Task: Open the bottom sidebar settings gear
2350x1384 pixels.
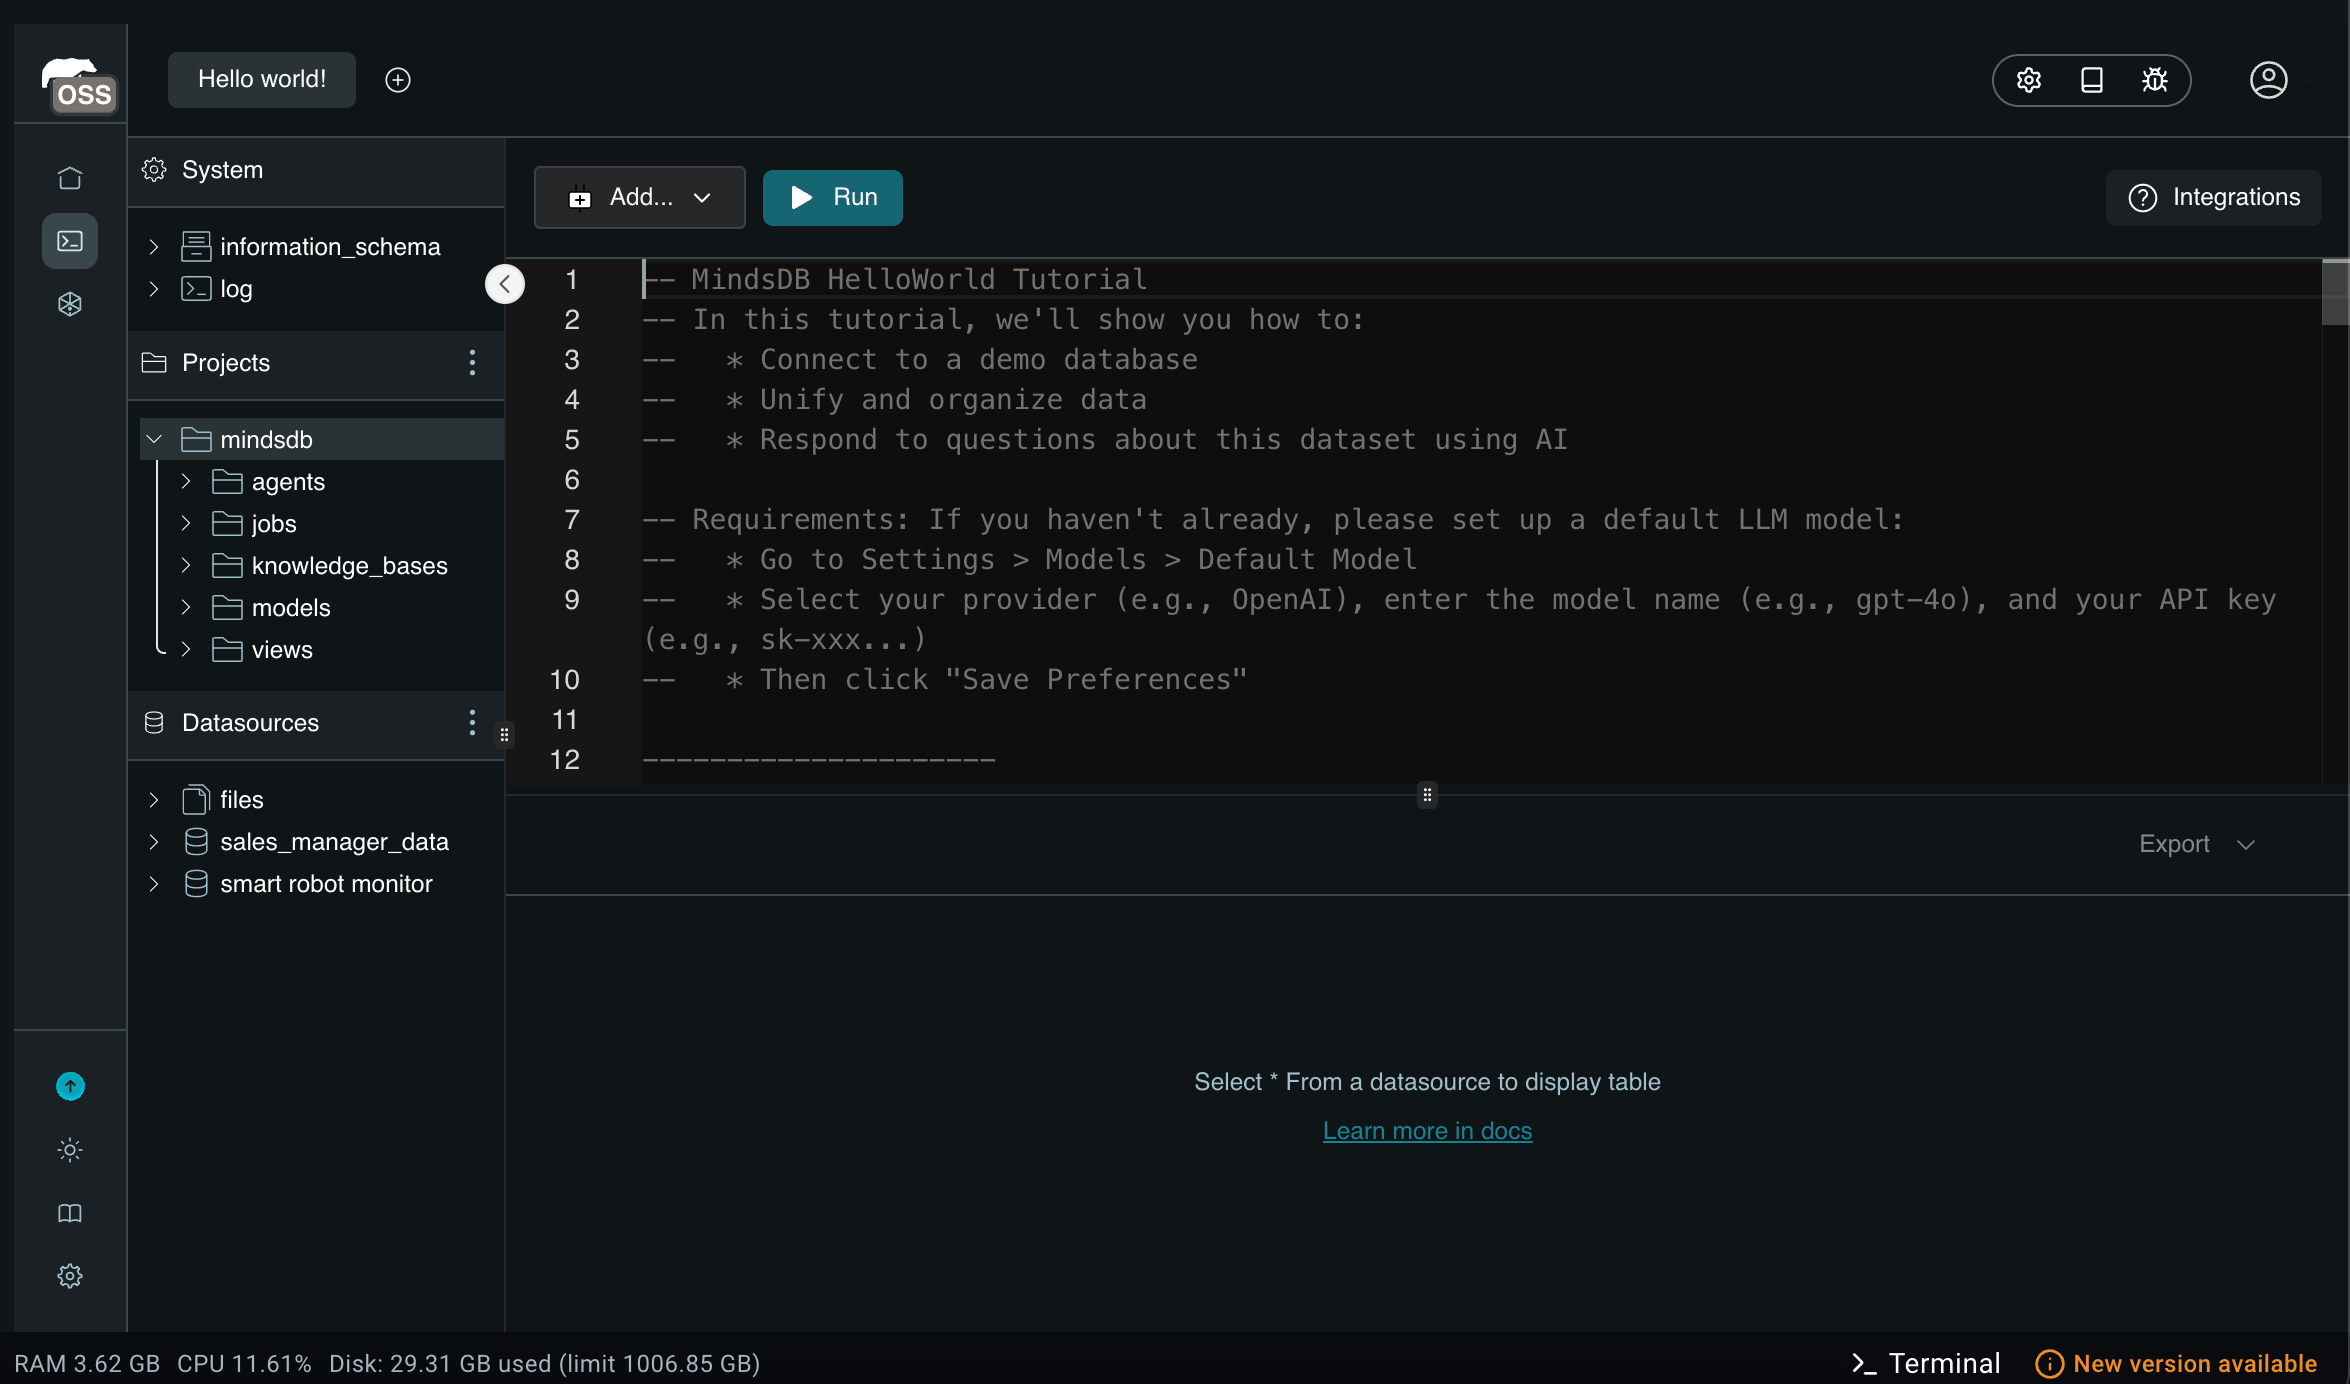Action: 69,1275
